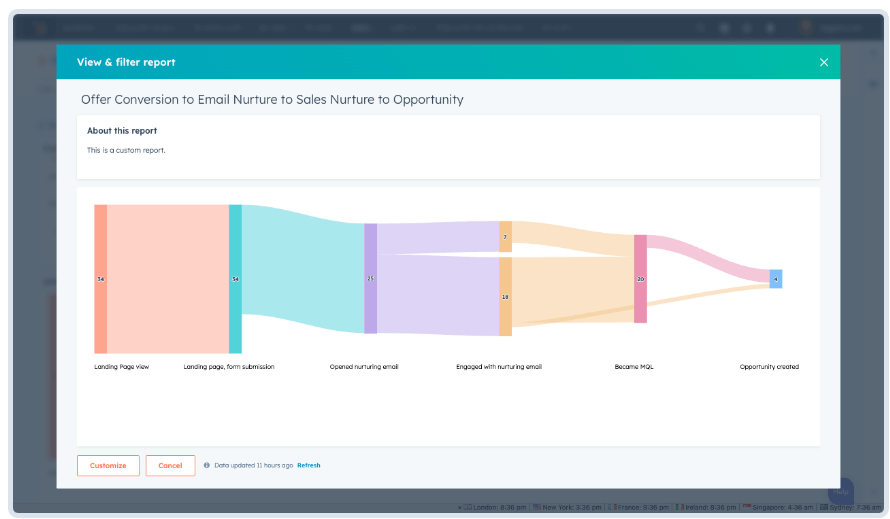
Task: Click the info icon beside Data updated
Action: 207,465
